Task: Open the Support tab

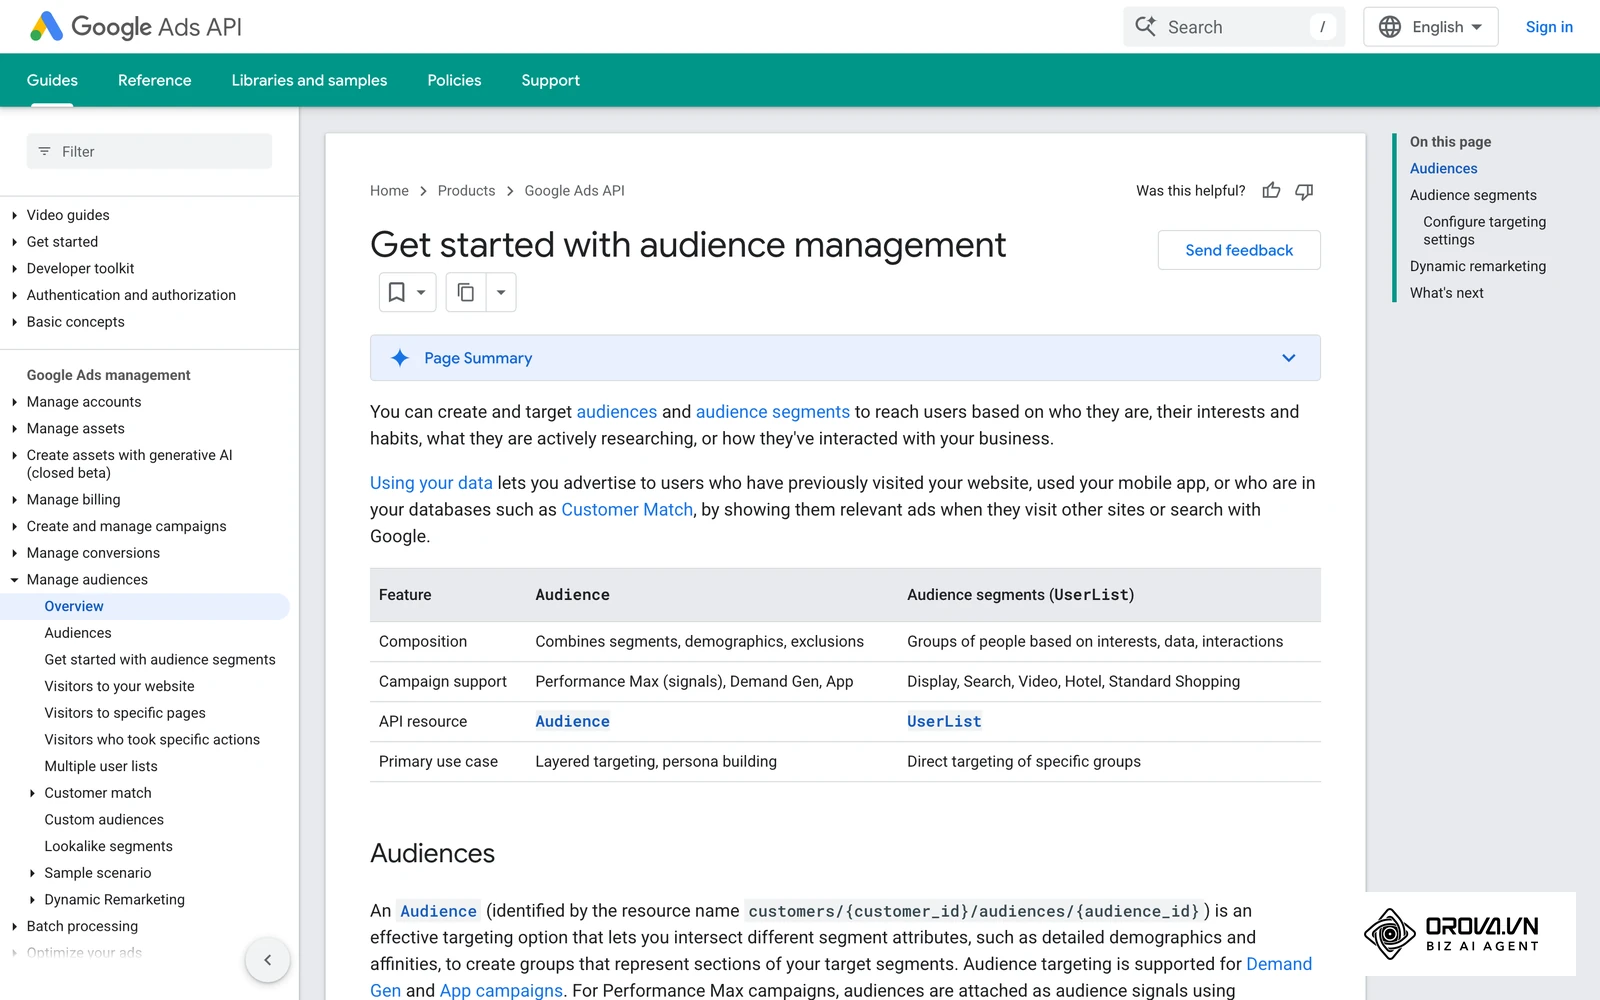Action: (x=550, y=80)
